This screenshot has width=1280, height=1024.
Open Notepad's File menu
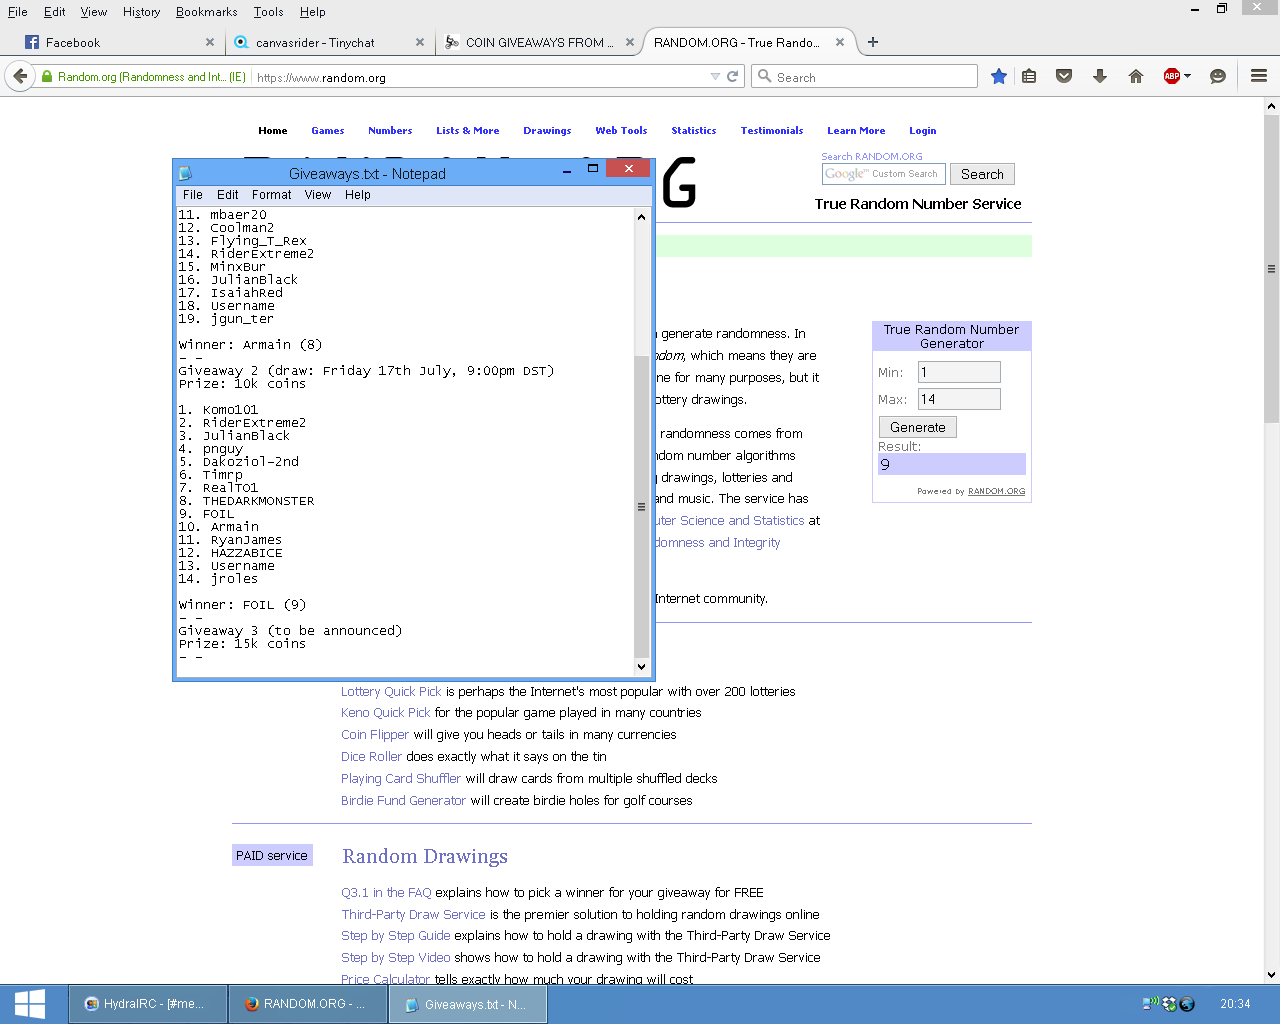(x=193, y=195)
